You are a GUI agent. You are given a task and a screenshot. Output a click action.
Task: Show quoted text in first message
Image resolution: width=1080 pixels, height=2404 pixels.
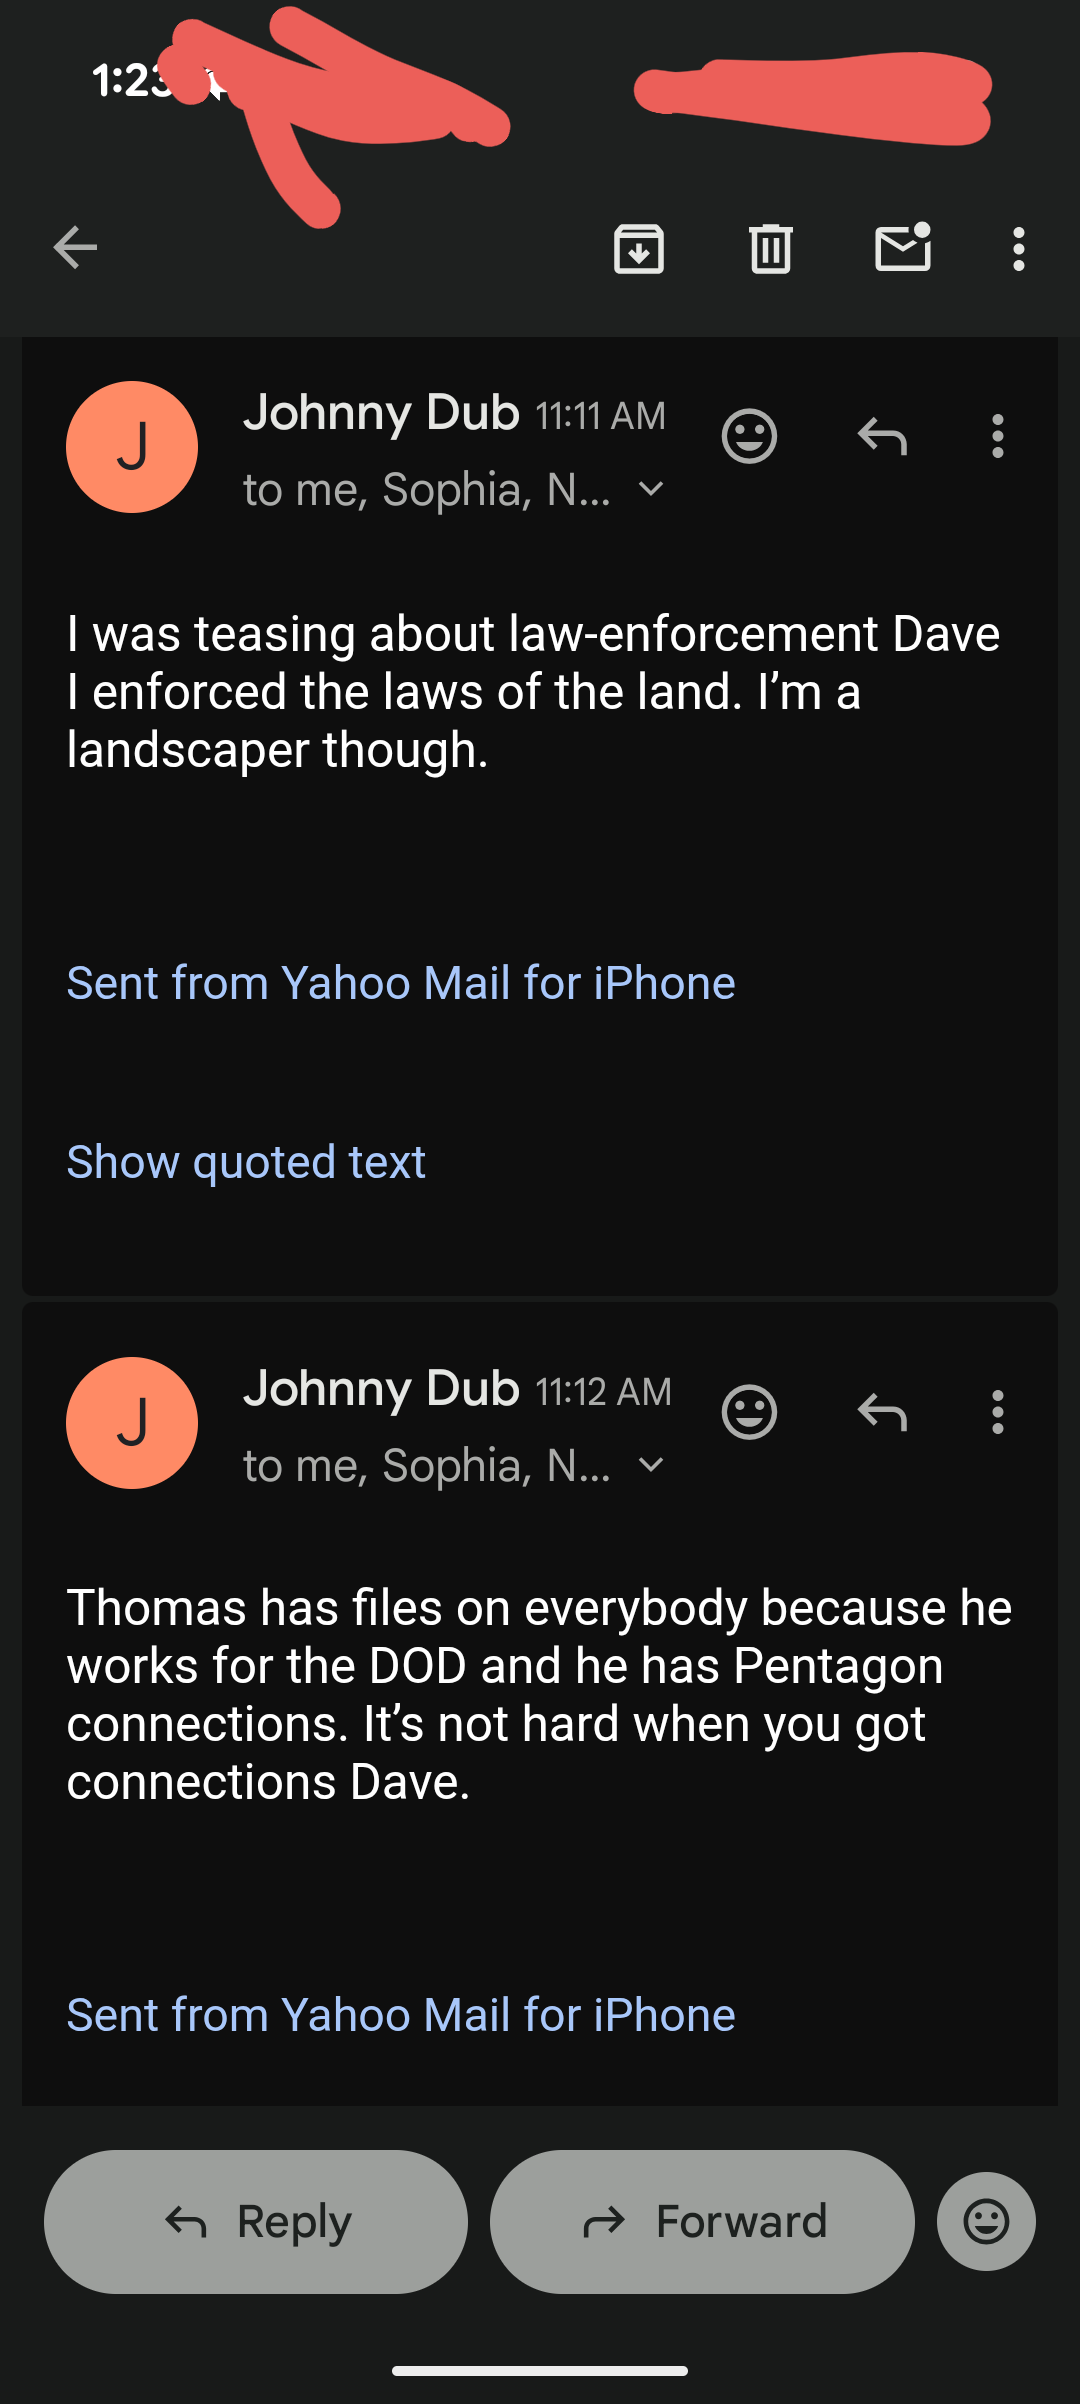coord(246,1162)
